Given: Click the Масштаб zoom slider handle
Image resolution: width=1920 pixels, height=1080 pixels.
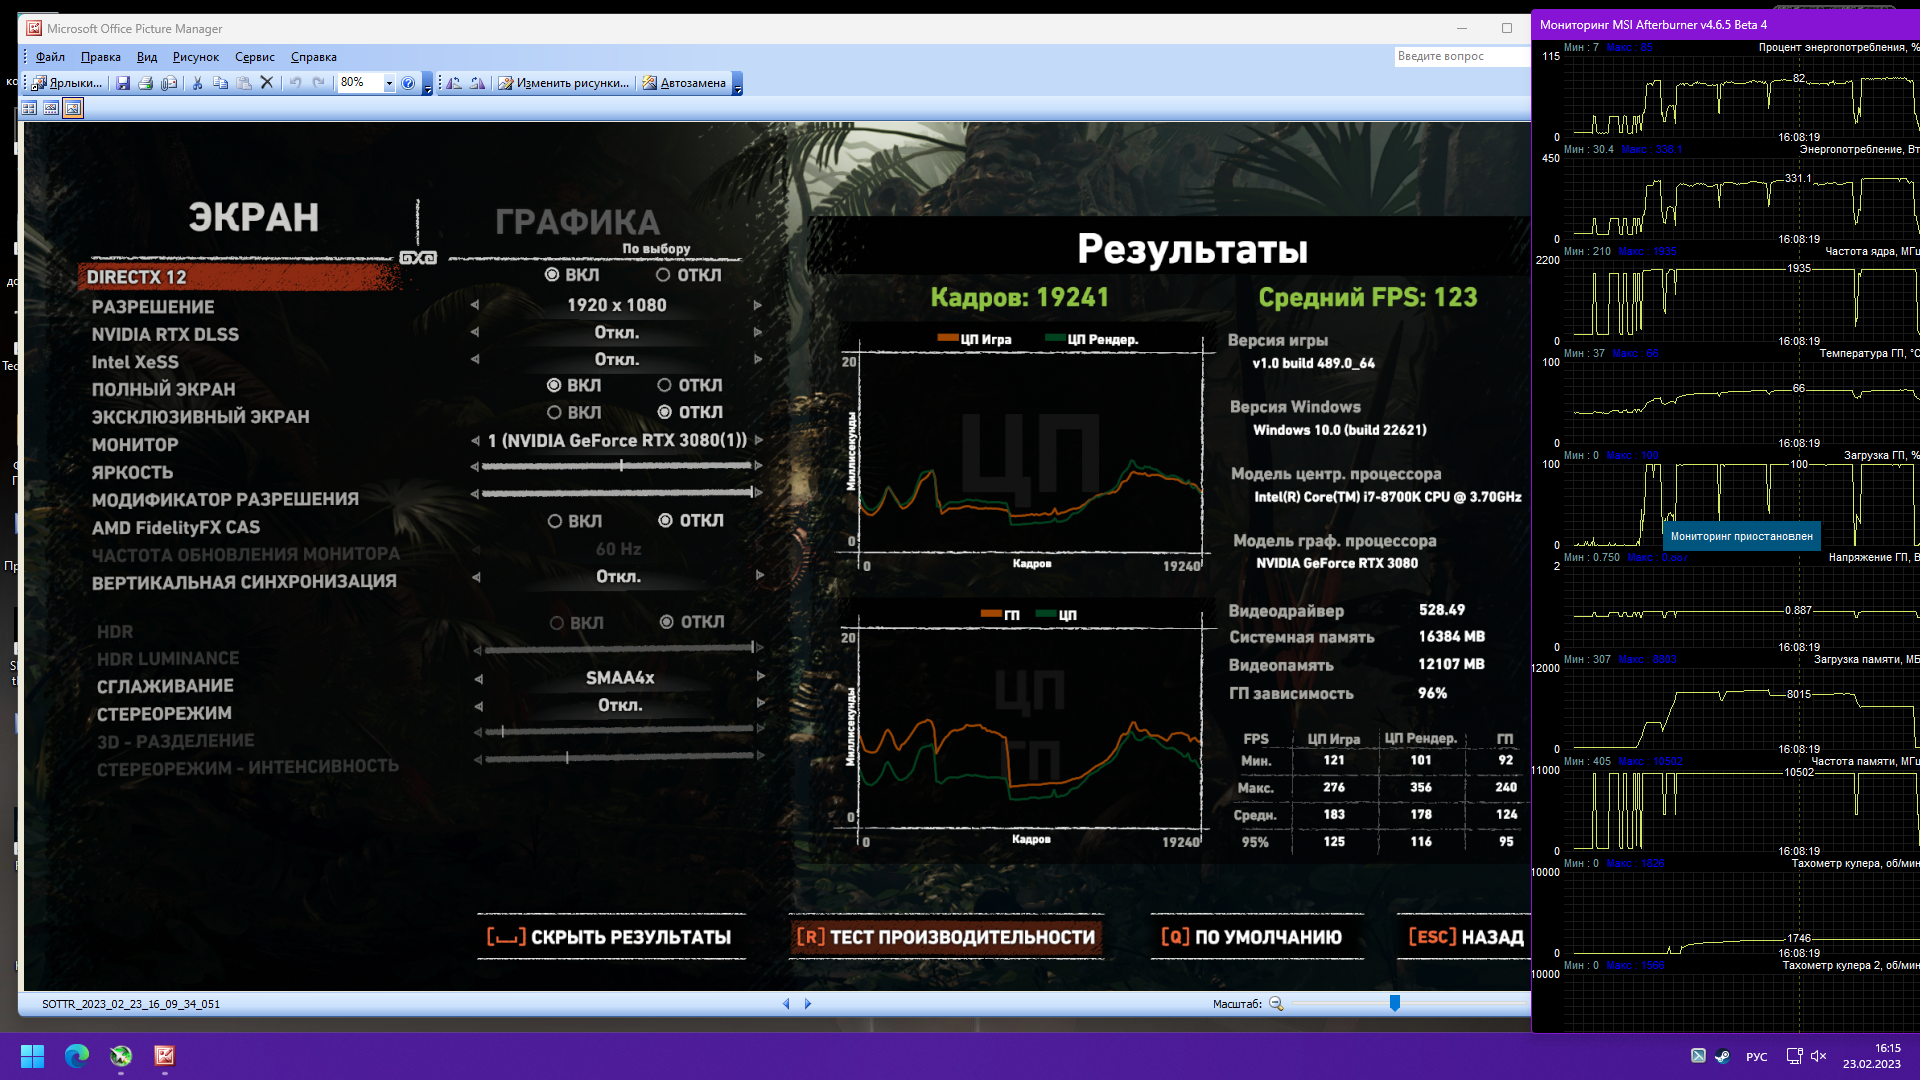Looking at the screenshot, I should click(1394, 1003).
